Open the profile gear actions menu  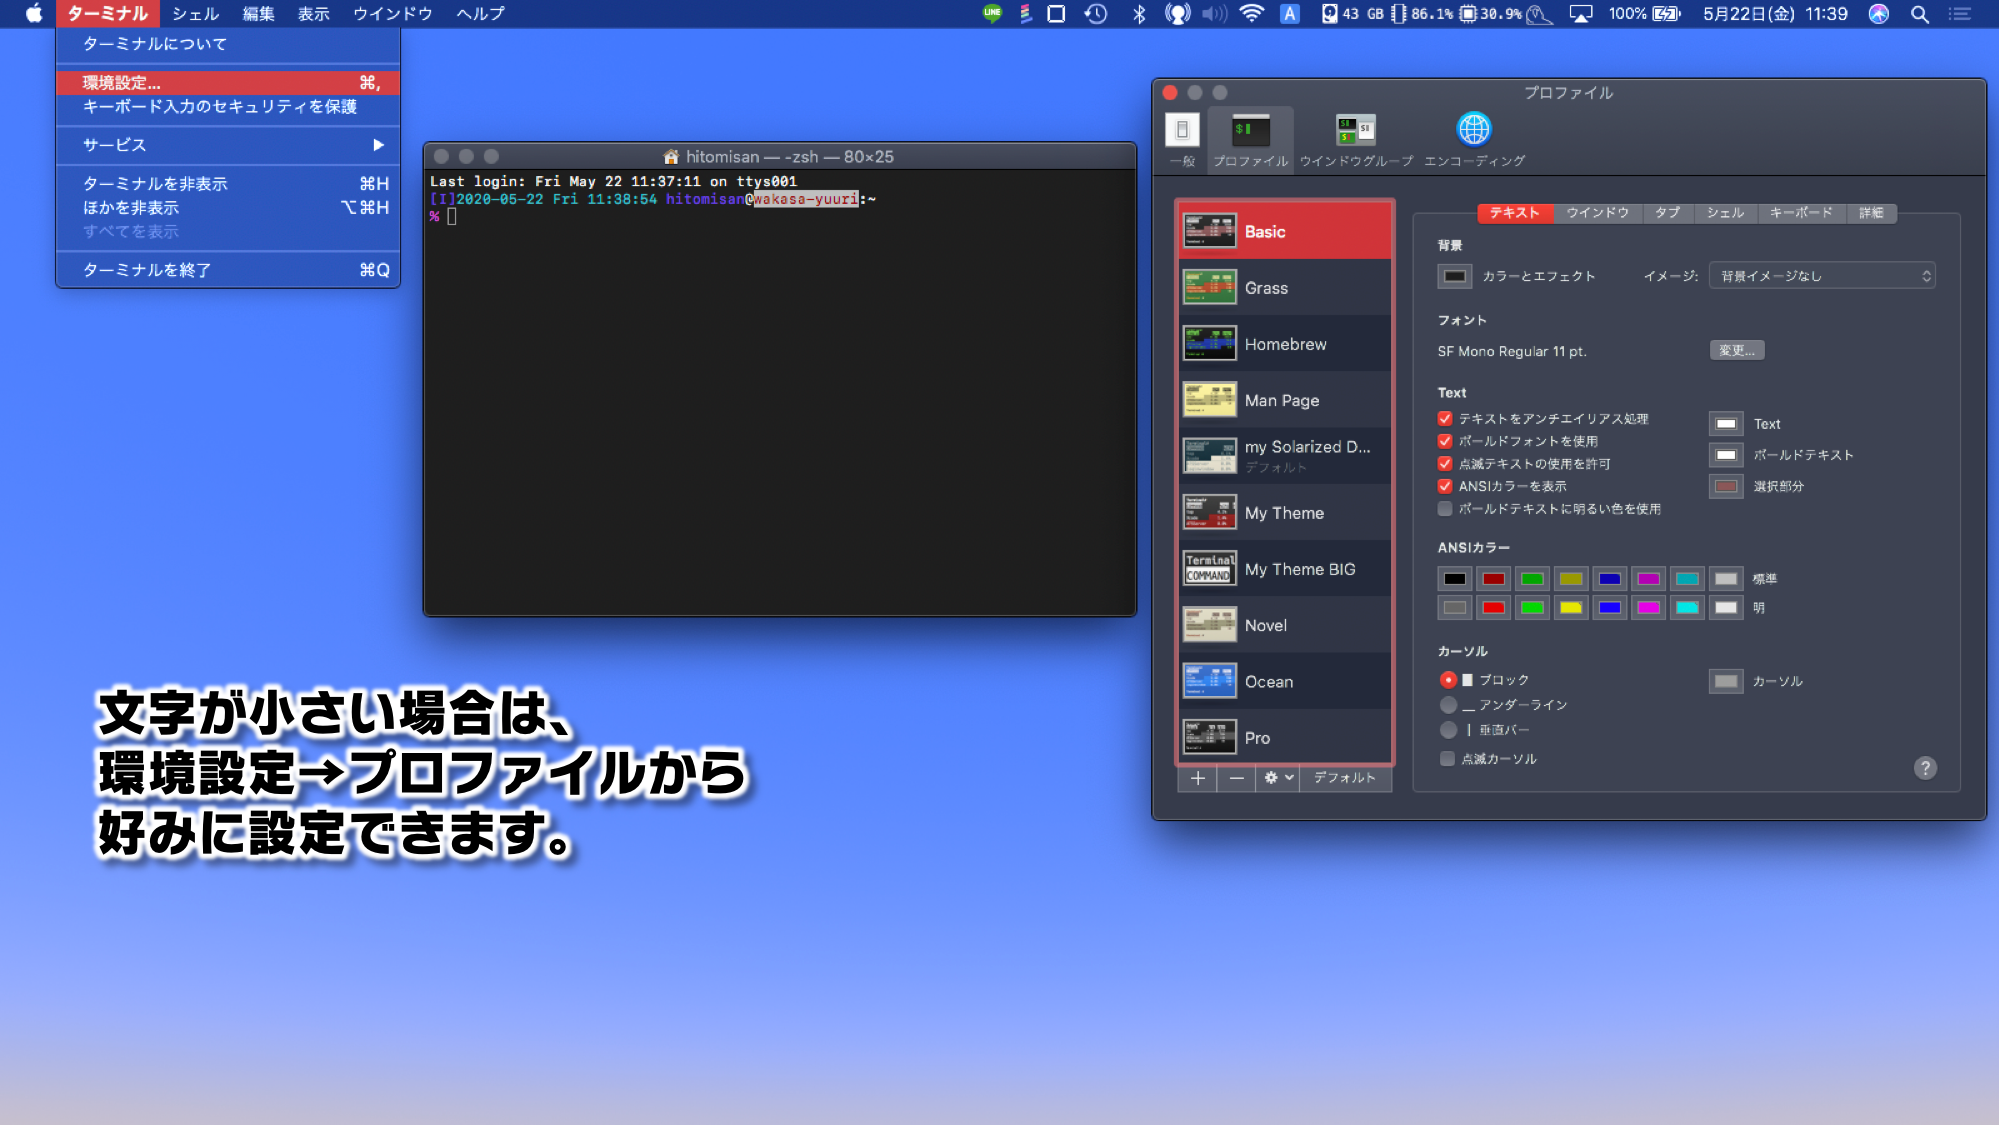(1278, 778)
